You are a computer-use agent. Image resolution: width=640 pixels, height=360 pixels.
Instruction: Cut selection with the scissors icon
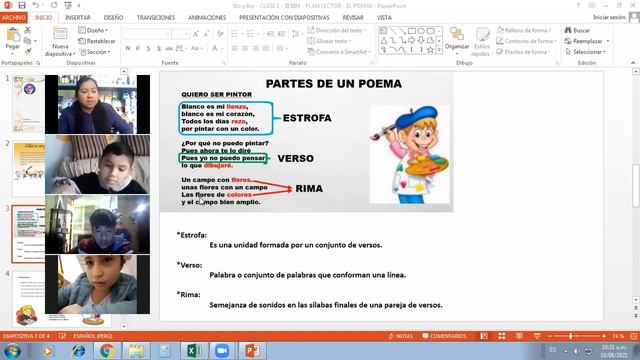point(28,30)
